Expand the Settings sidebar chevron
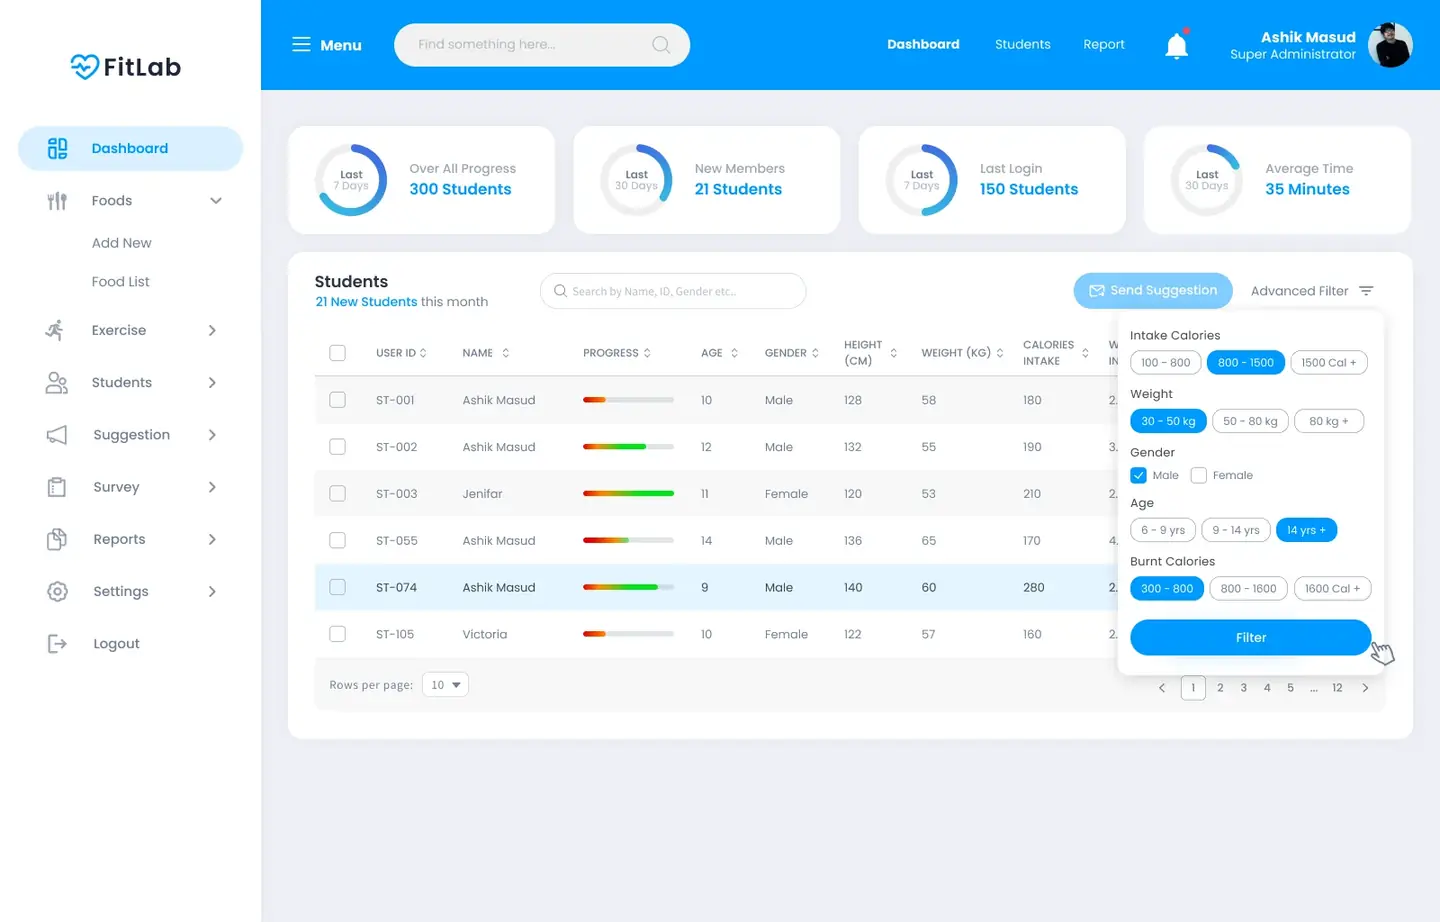This screenshot has width=1440, height=922. click(212, 591)
